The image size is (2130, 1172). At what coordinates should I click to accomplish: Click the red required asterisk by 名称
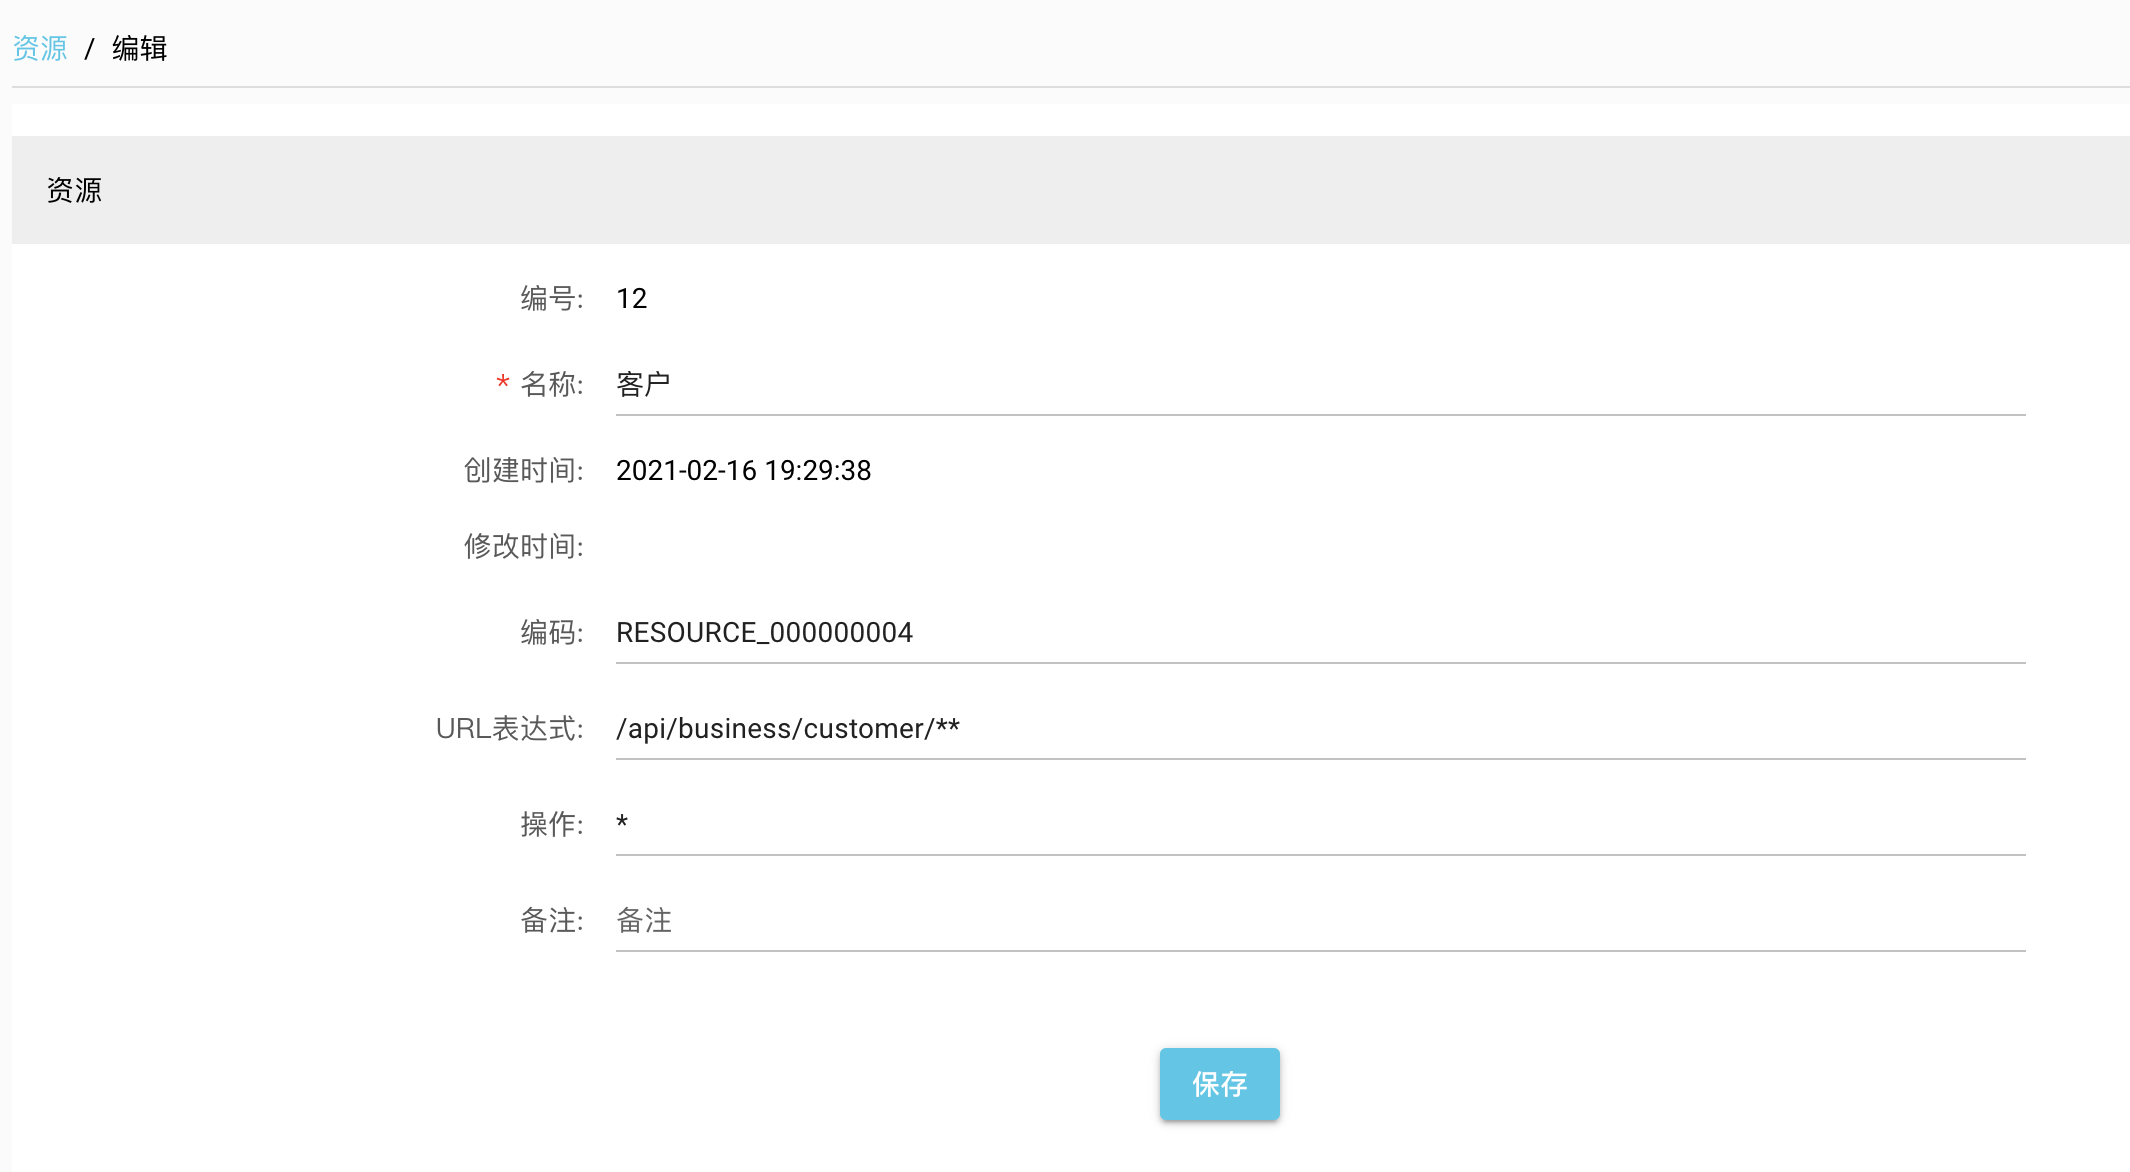click(x=503, y=382)
